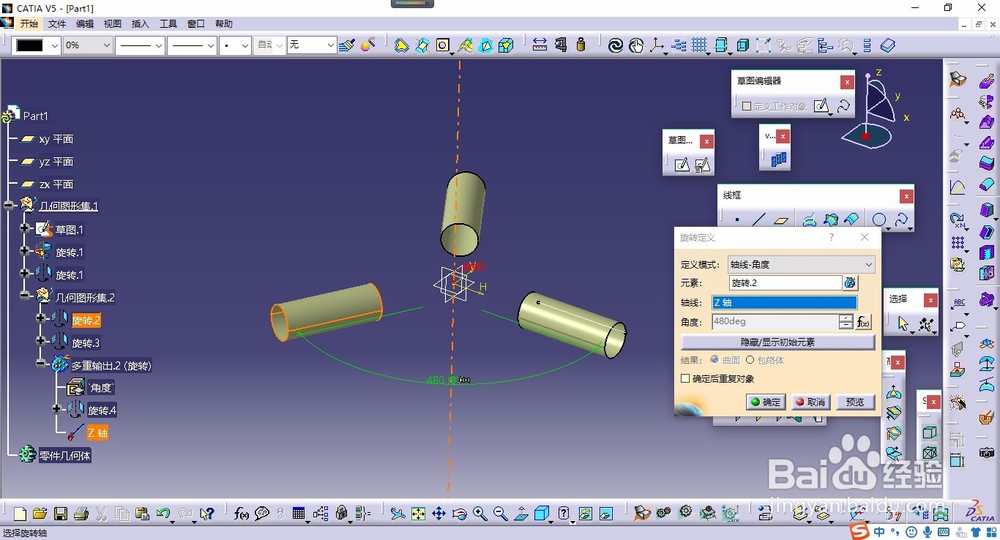The width and height of the screenshot is (1000, 540).
Task: Activate Fit All In view icon
Action: [x=418, y=513]
